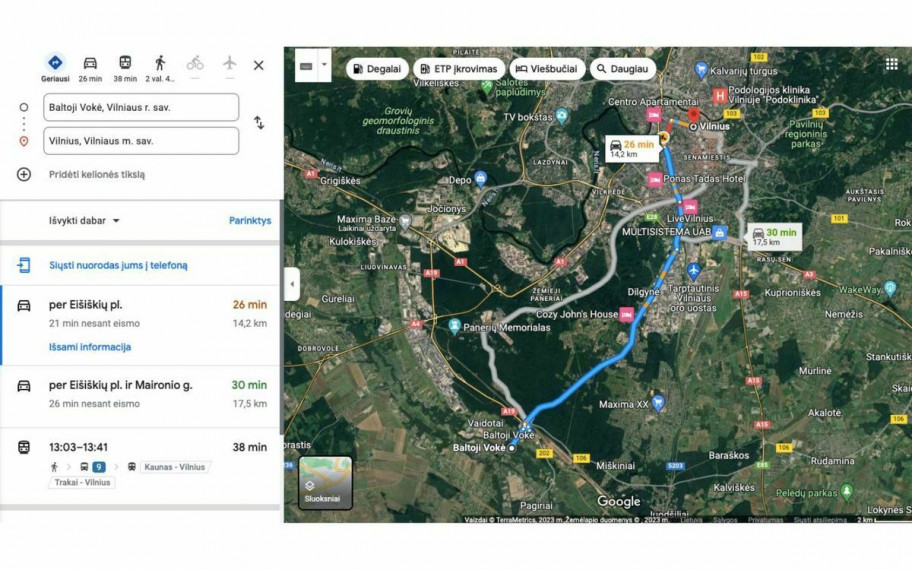
Task: Click the send-to-phone icon
Action: point(24,265)
